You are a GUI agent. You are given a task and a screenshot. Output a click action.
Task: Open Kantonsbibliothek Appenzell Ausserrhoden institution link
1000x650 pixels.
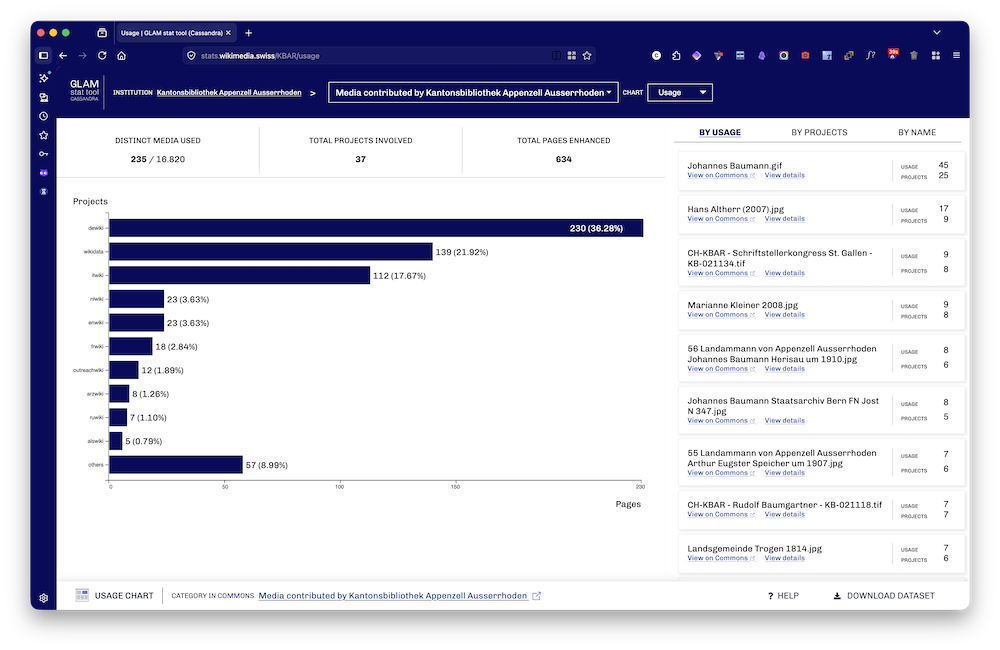[x=229, y=92]
